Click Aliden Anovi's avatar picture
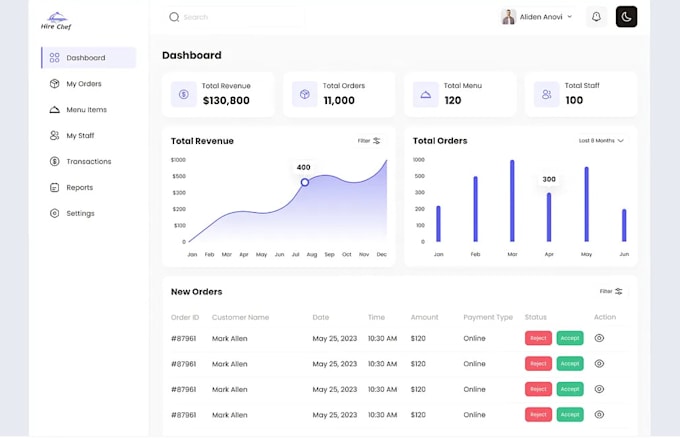 point(508,17)
